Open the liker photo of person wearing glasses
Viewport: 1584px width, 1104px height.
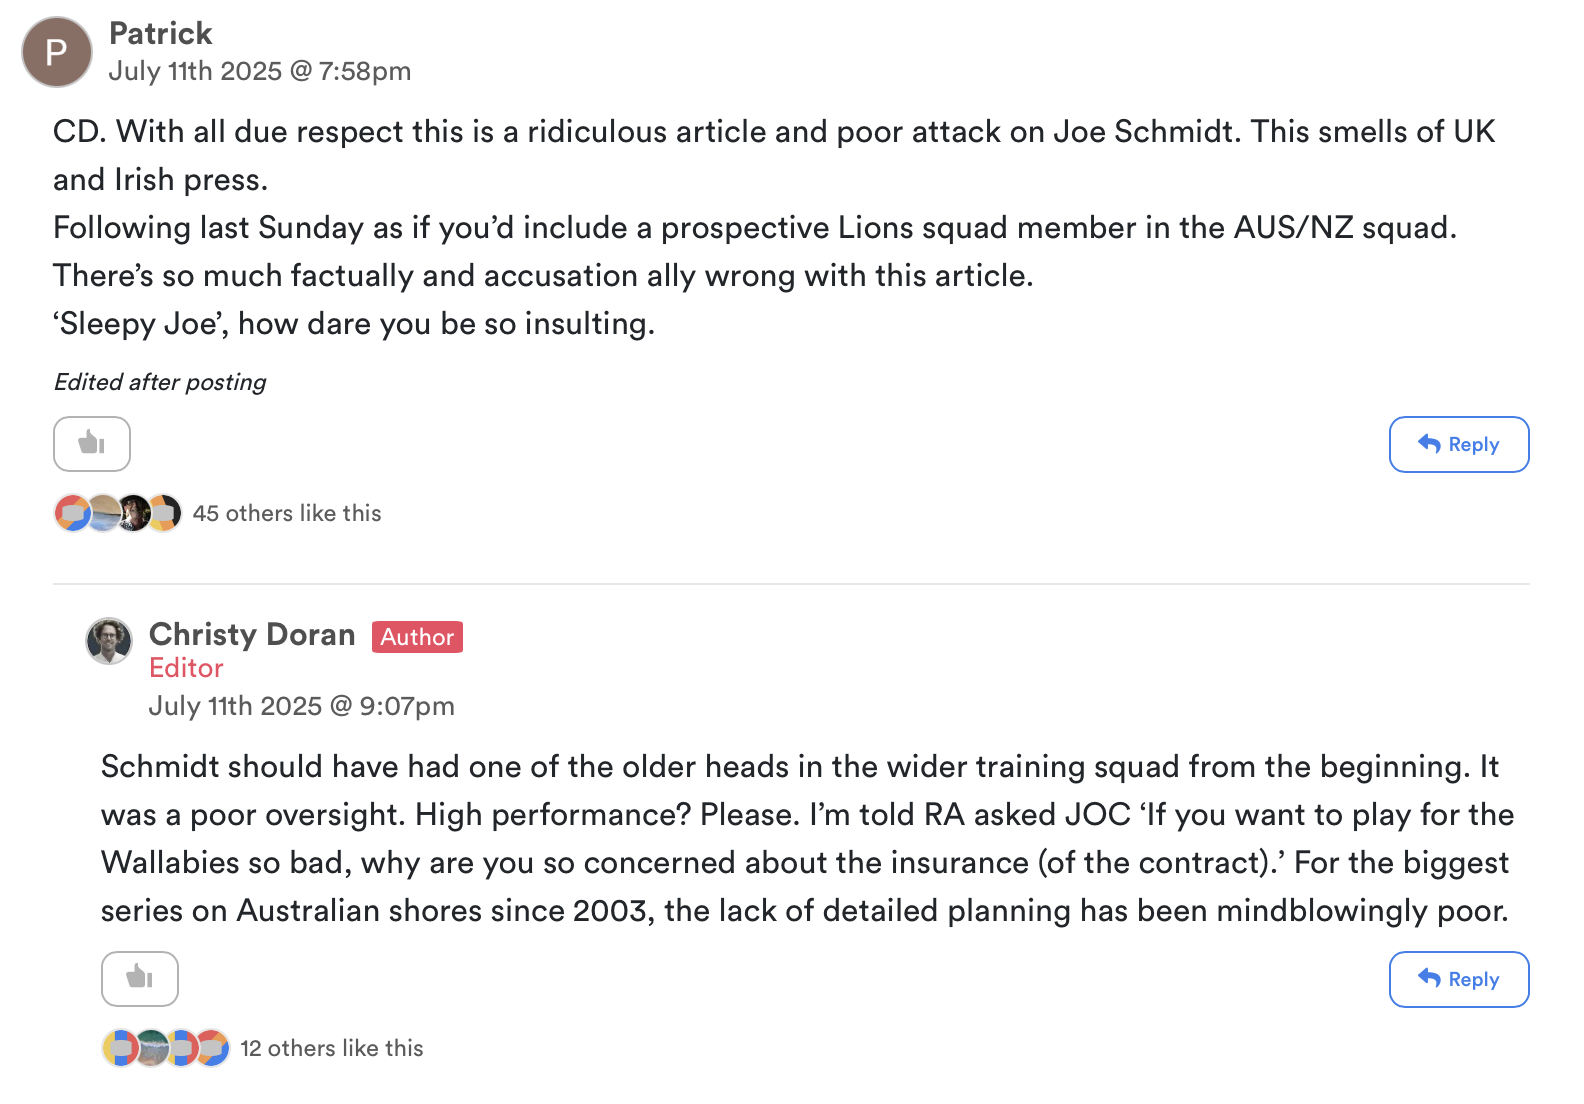click(x=134, y=513)
